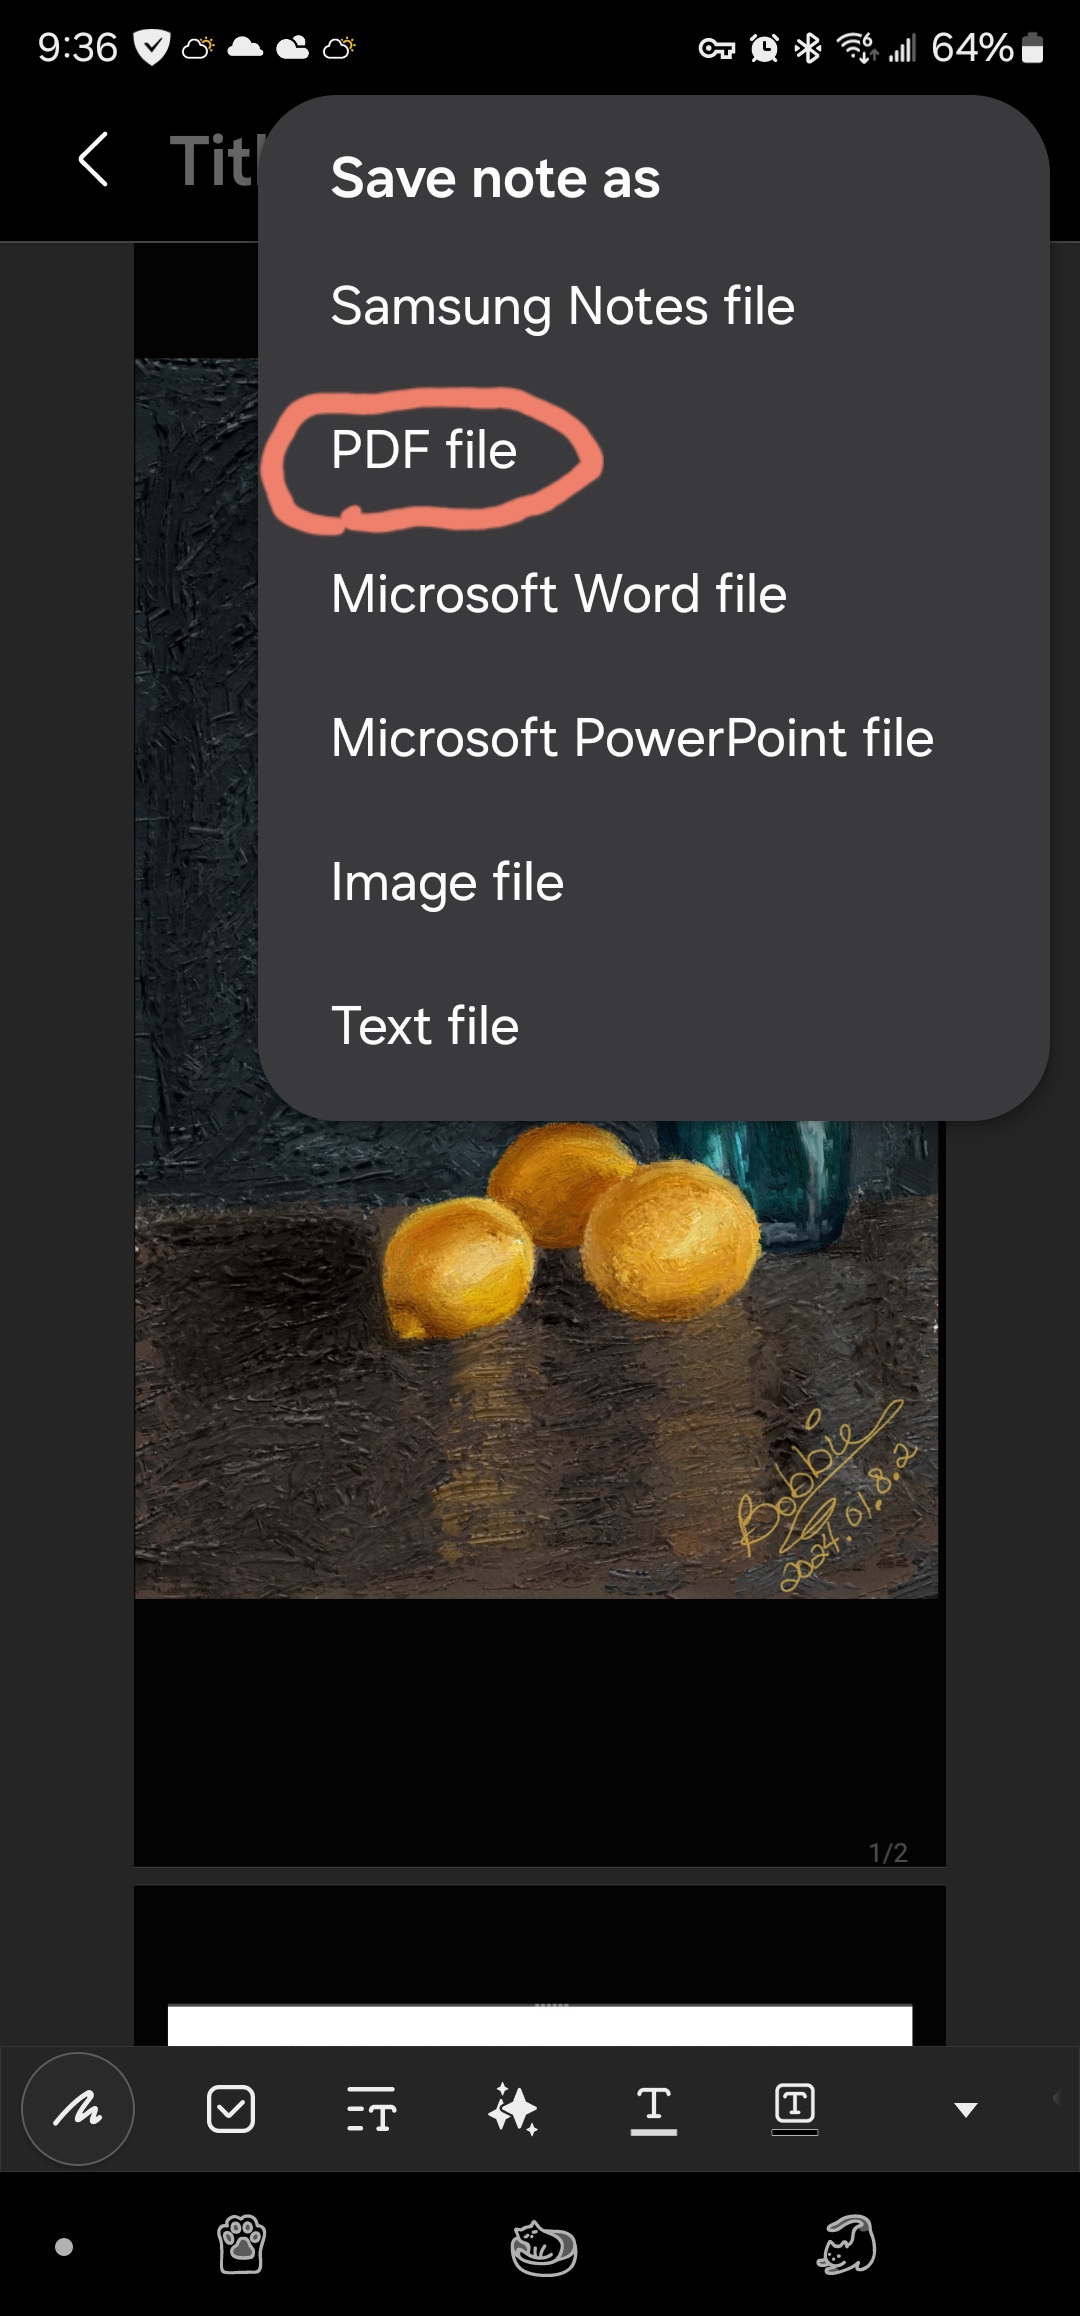1080x2316 pixels.
Task: Select the underlined T text tool
Action: [x=654, y=2109]
